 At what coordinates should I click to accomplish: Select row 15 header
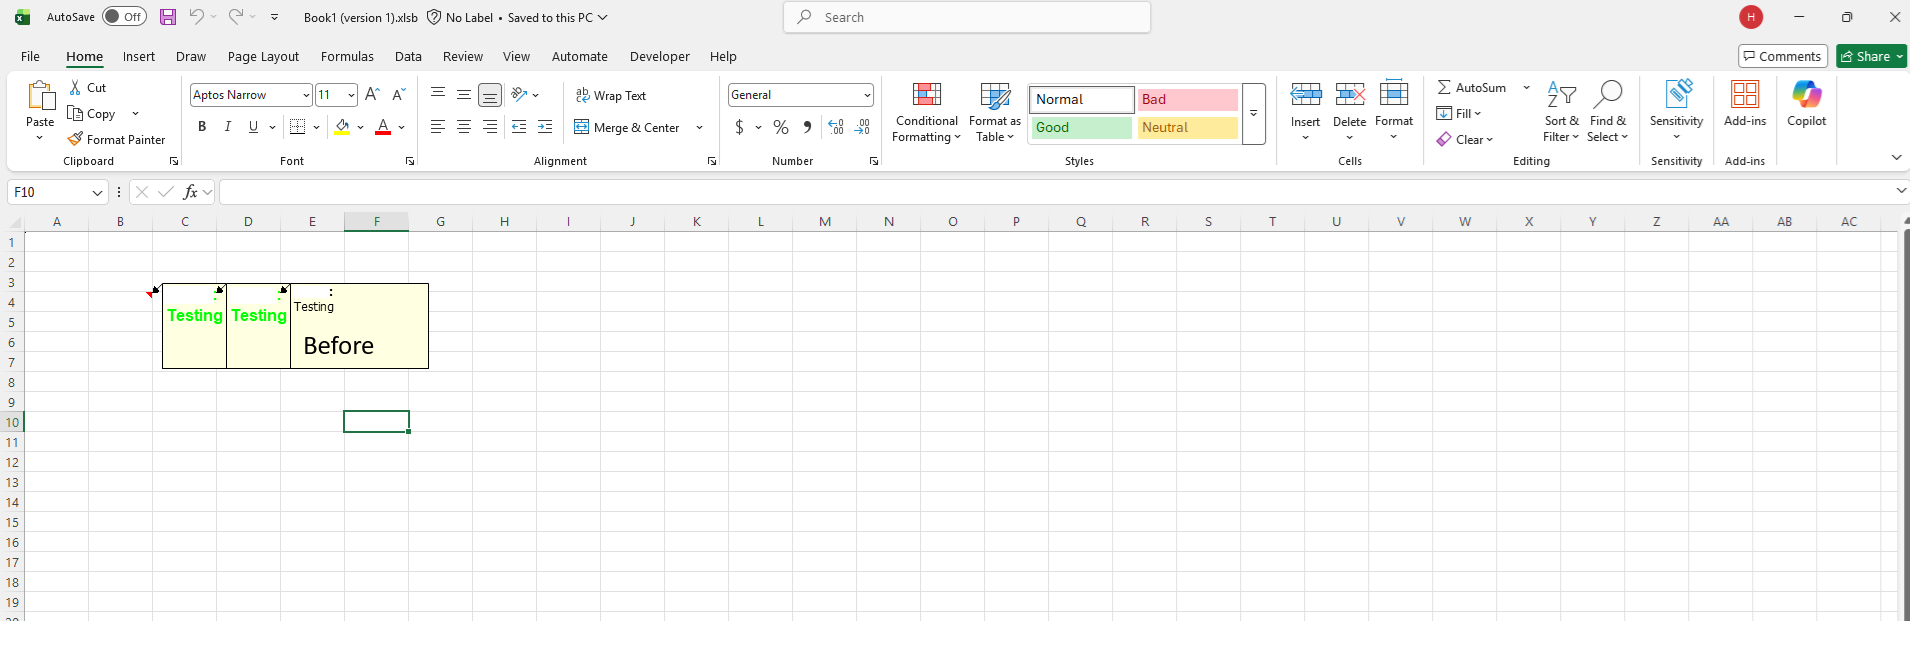12,522
